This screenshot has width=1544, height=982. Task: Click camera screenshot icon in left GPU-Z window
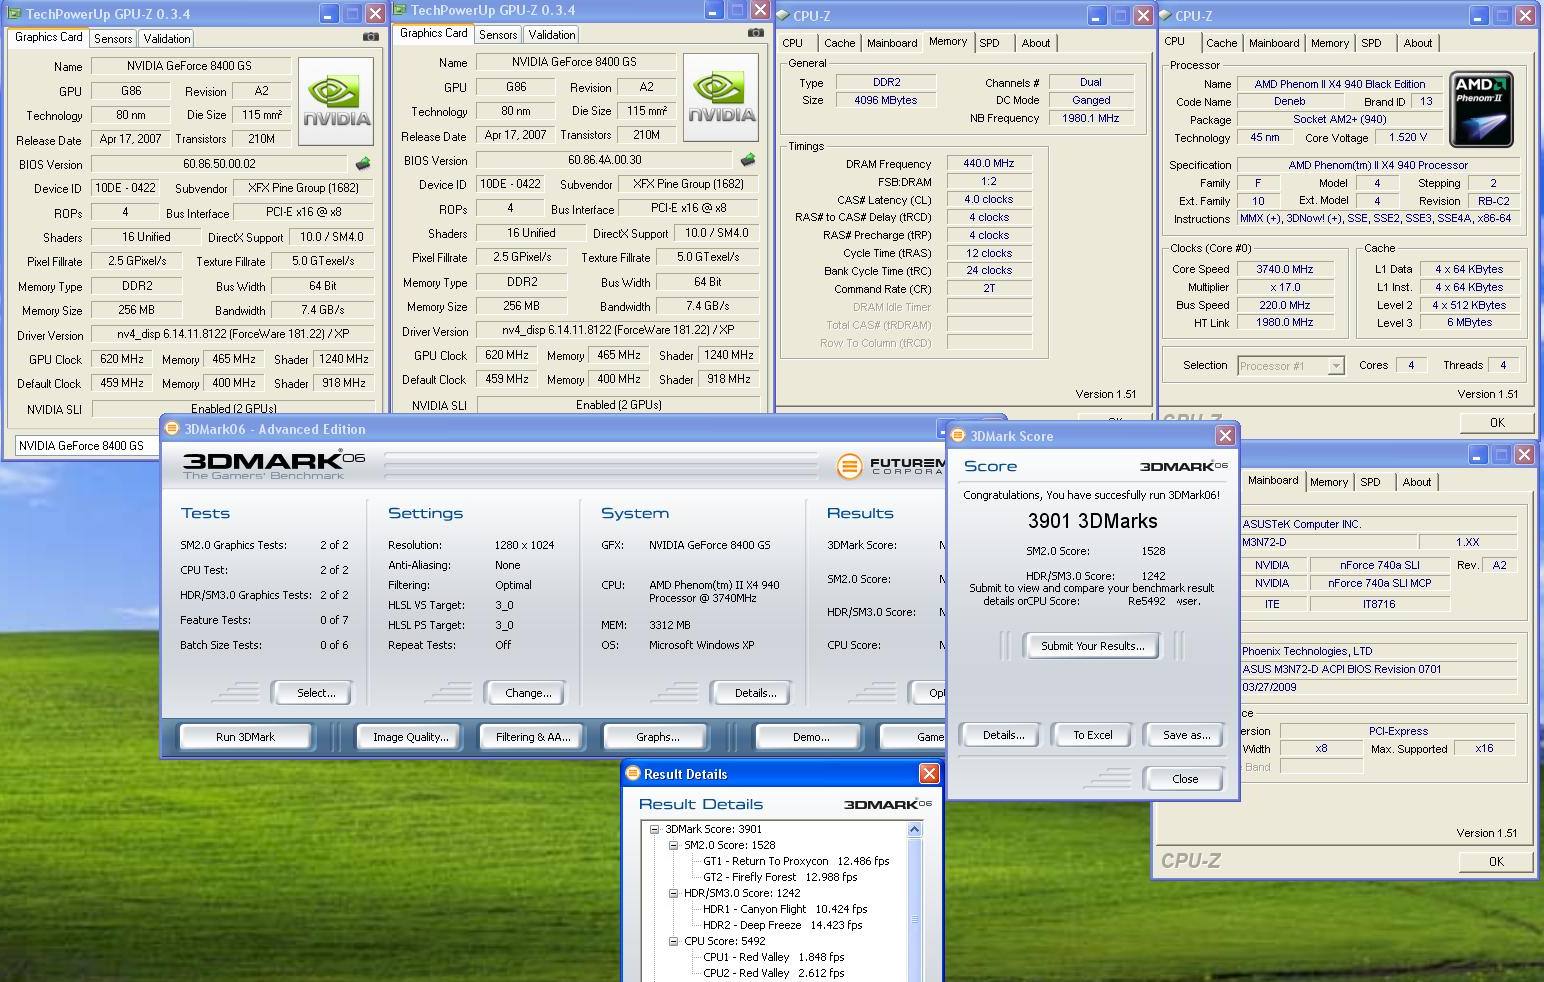(x=370, y=37)
